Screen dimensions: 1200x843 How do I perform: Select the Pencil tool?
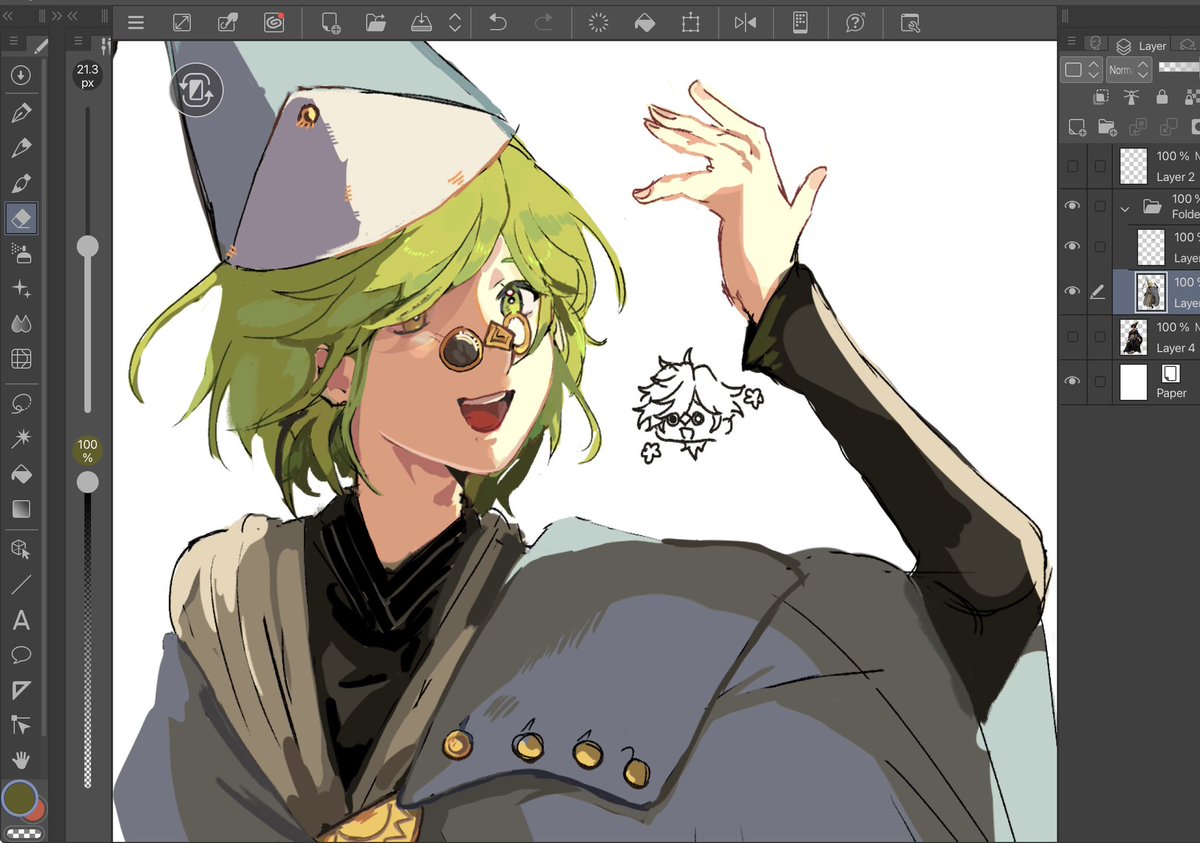pyautogui.click(x=20, y=148)
